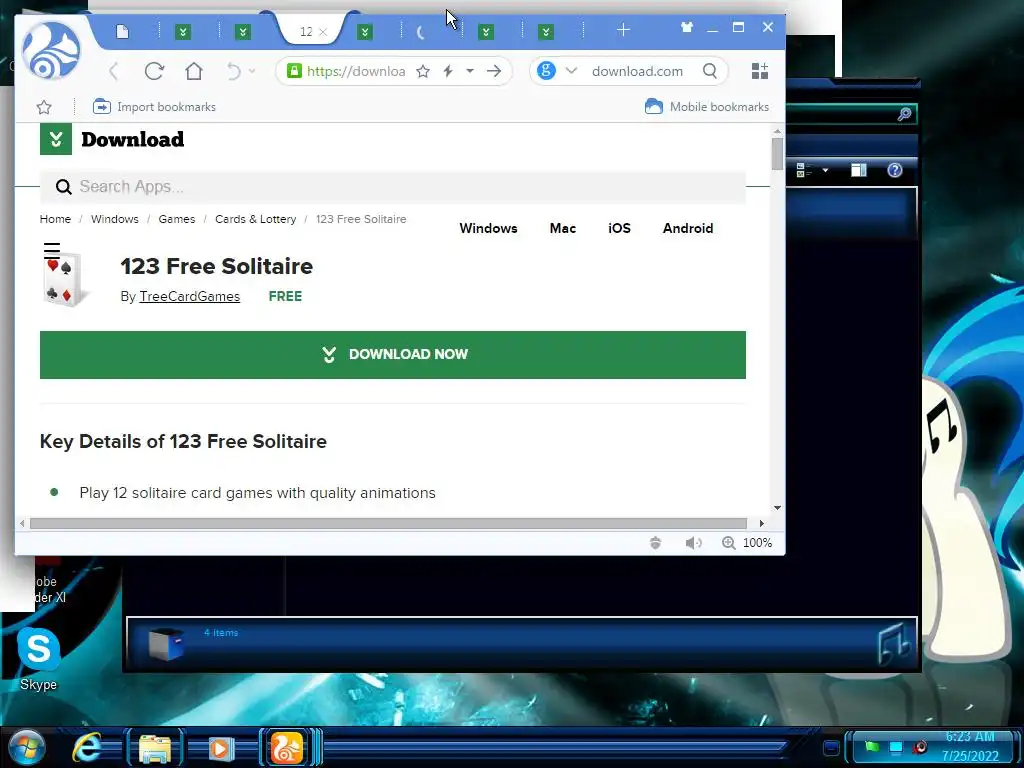Open view options dropdown in background window

point(825,170)
